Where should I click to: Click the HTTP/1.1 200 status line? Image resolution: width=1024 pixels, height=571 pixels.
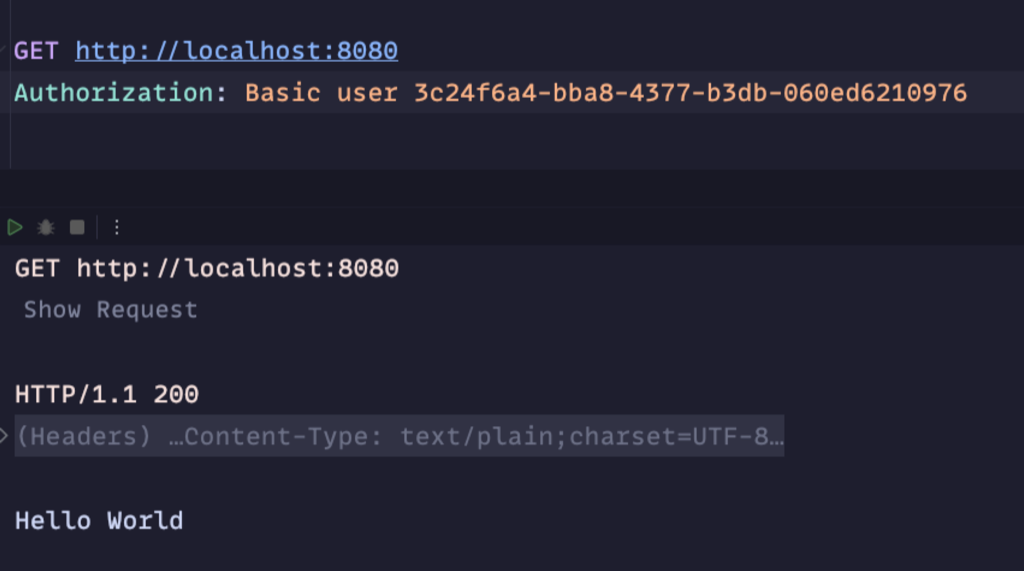click(x=106, y=395)
